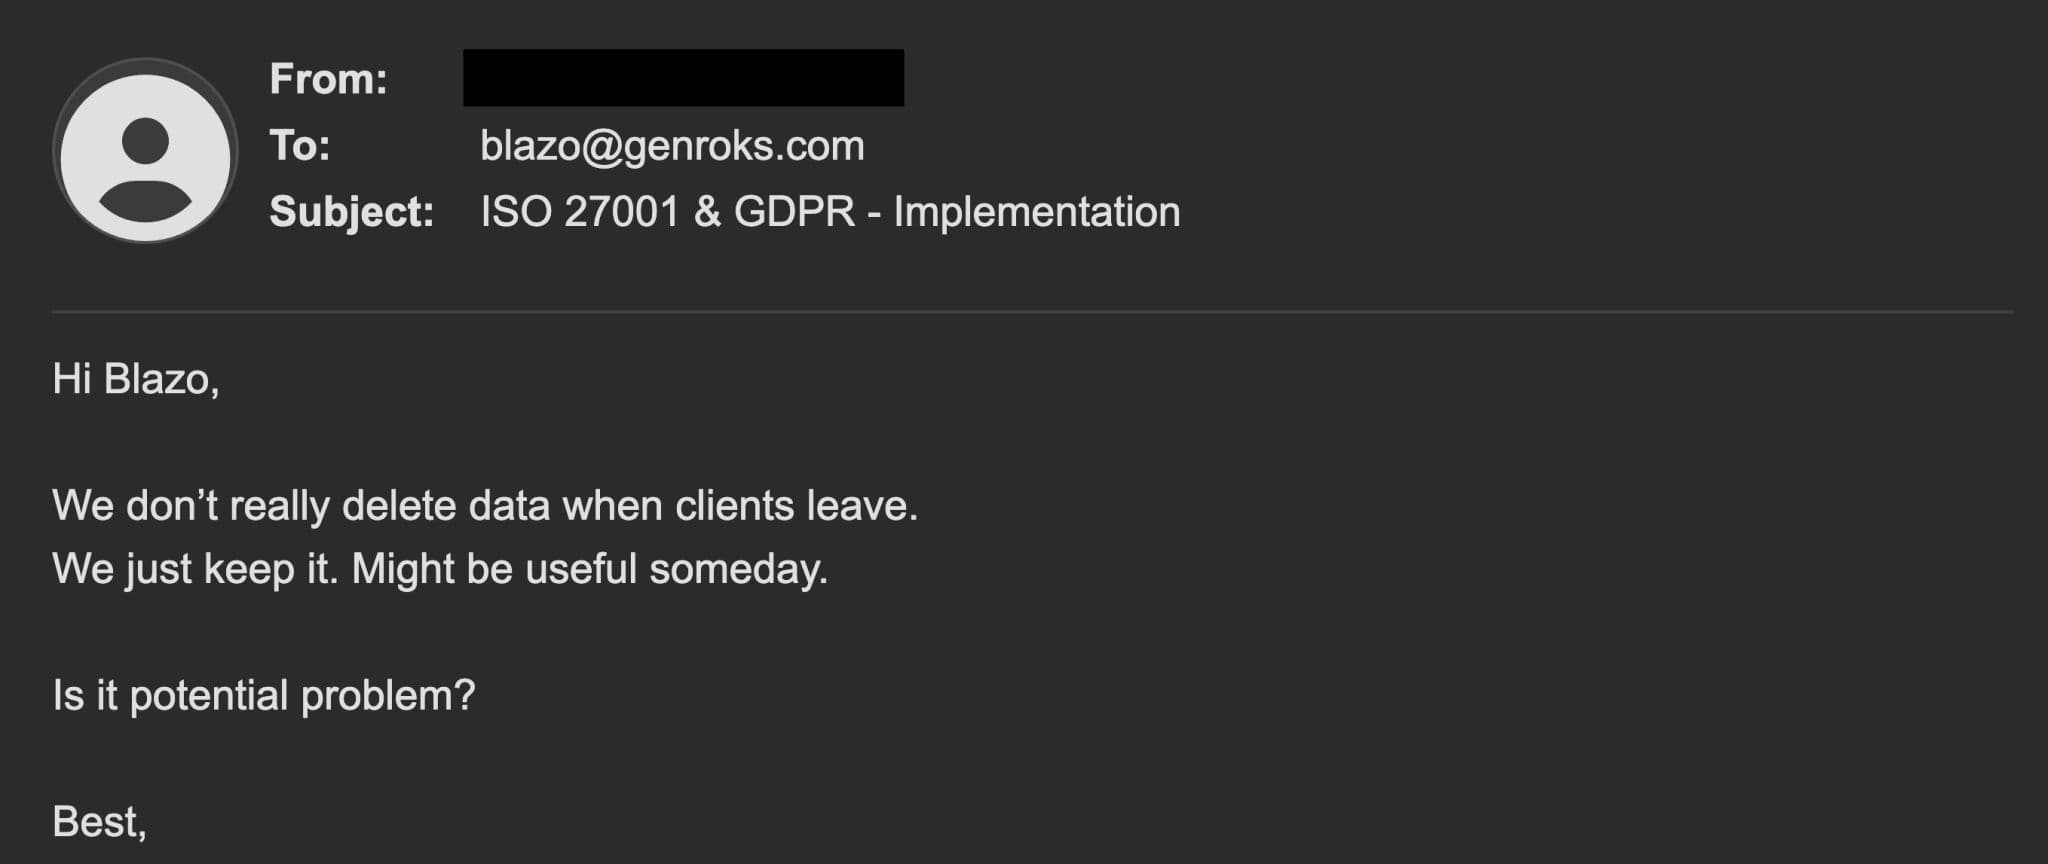Click the bold "To:" label
2048x864 pixels.
300,146
